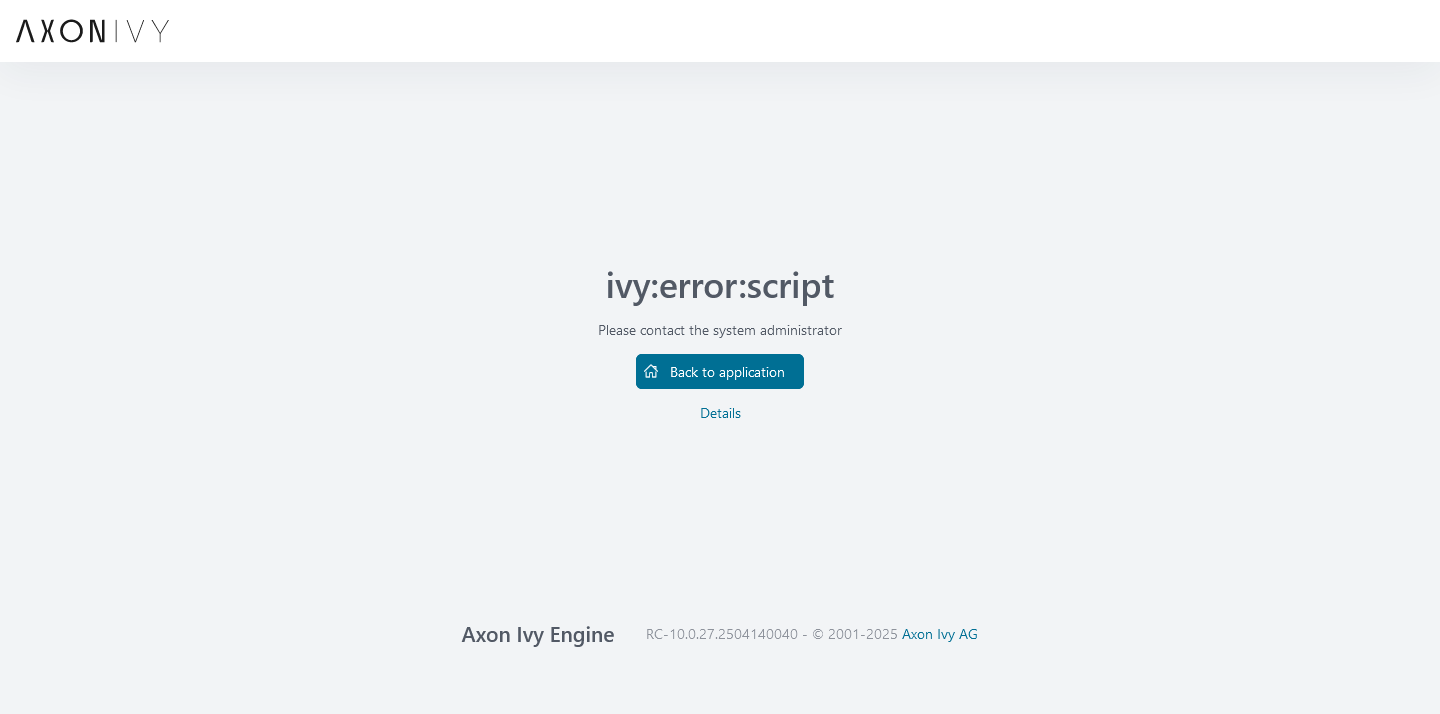
Task: Open the Details link
Action: (x=720, y=413)
